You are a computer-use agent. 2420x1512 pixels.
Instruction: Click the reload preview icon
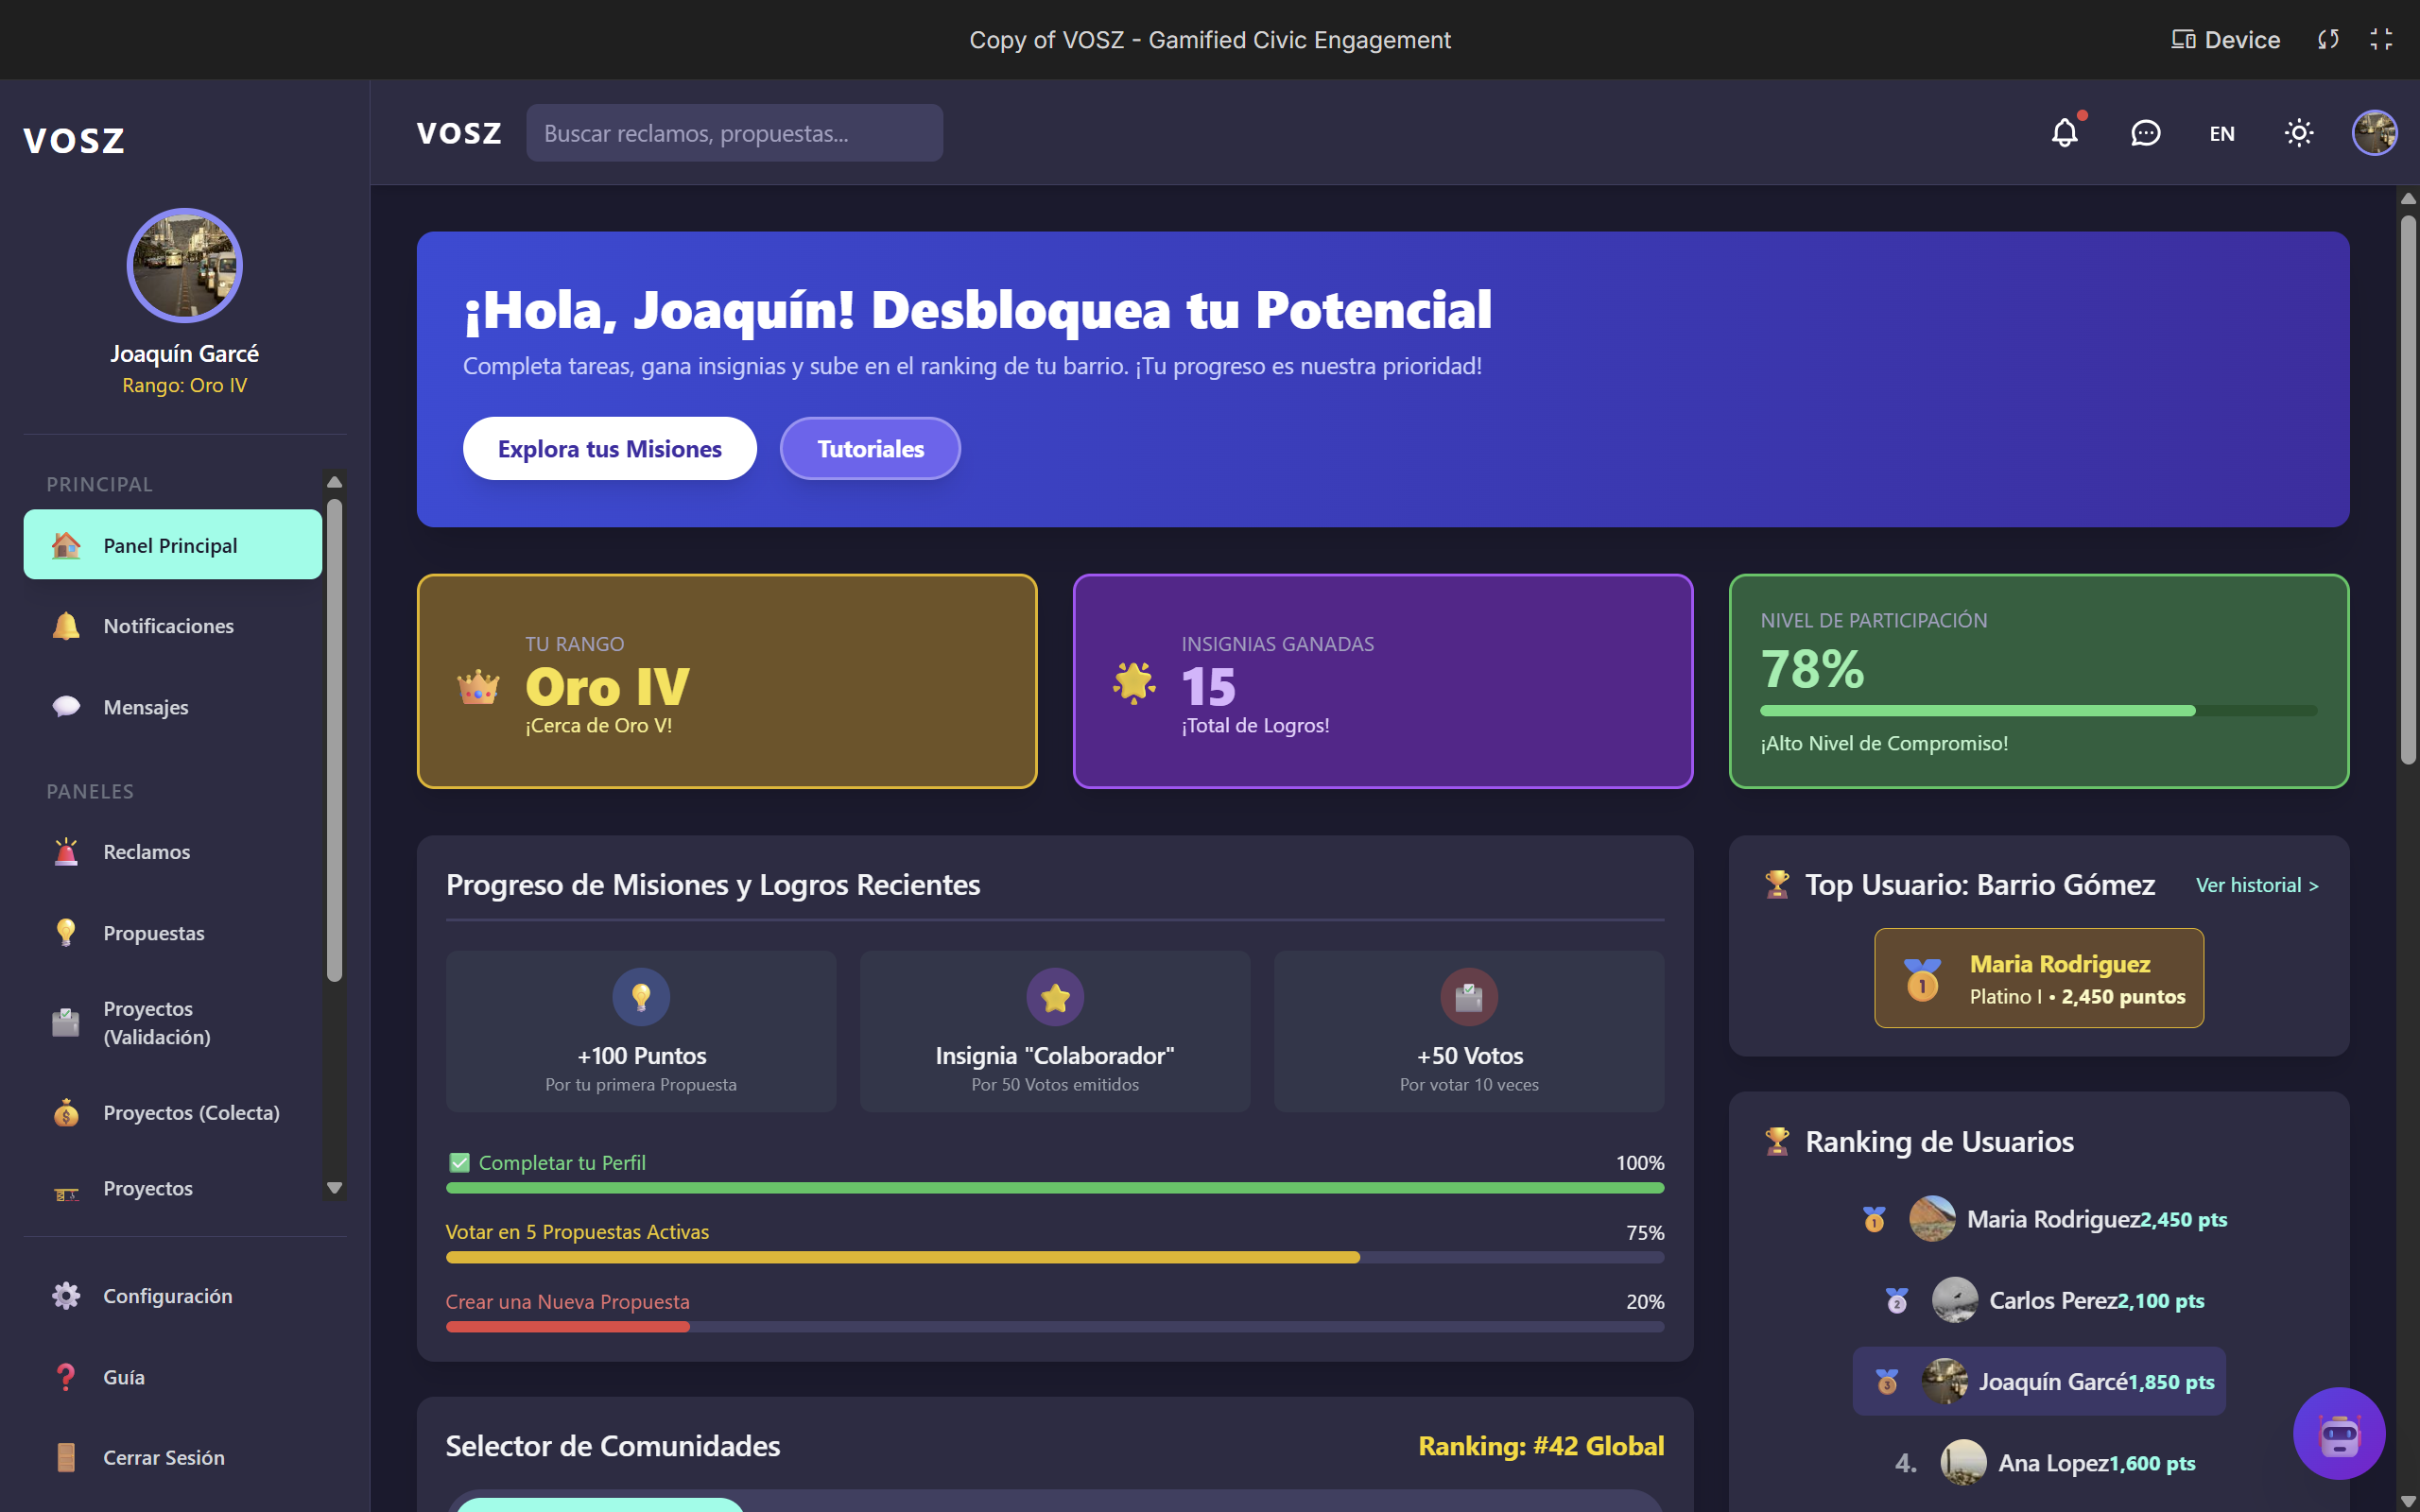[x=2328, y=39]
